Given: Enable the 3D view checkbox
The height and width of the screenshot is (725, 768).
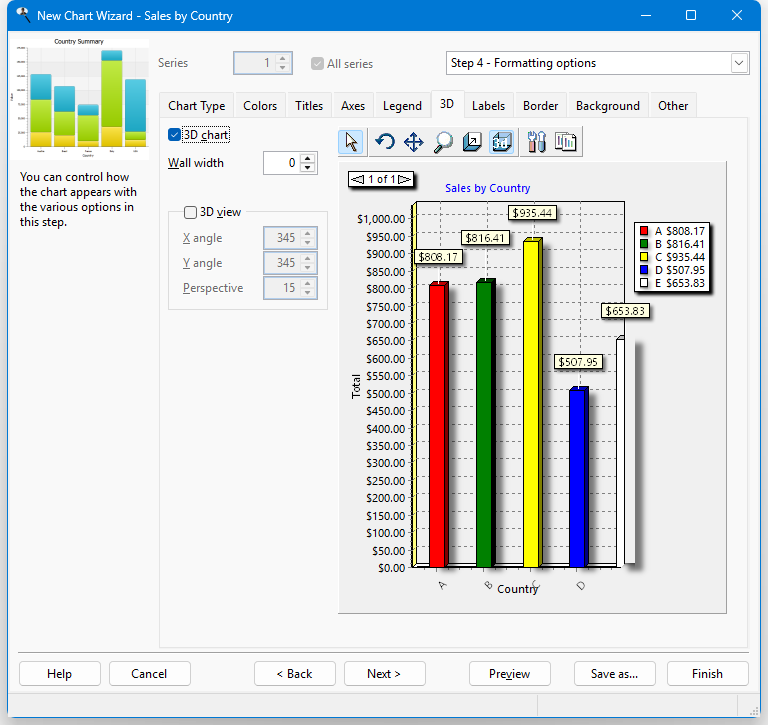Looking at the screenshot, I should (191, 212).
